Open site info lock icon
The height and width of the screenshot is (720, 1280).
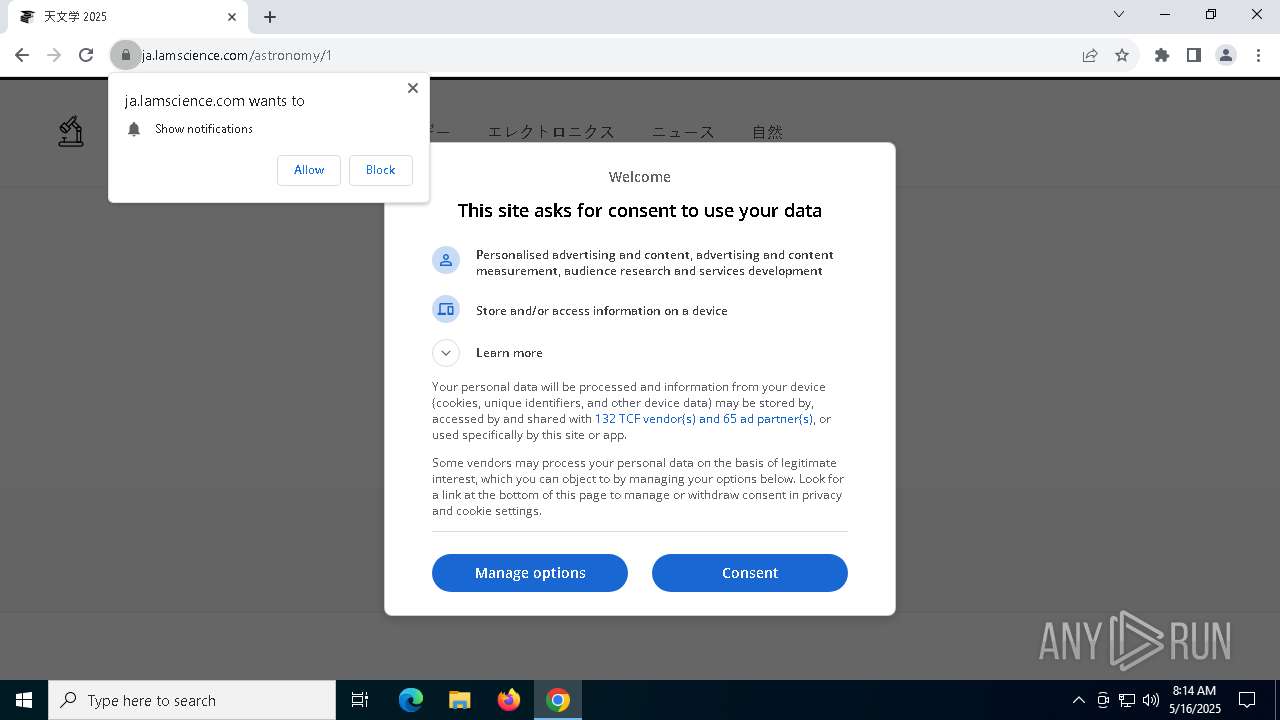coord(126,55)
